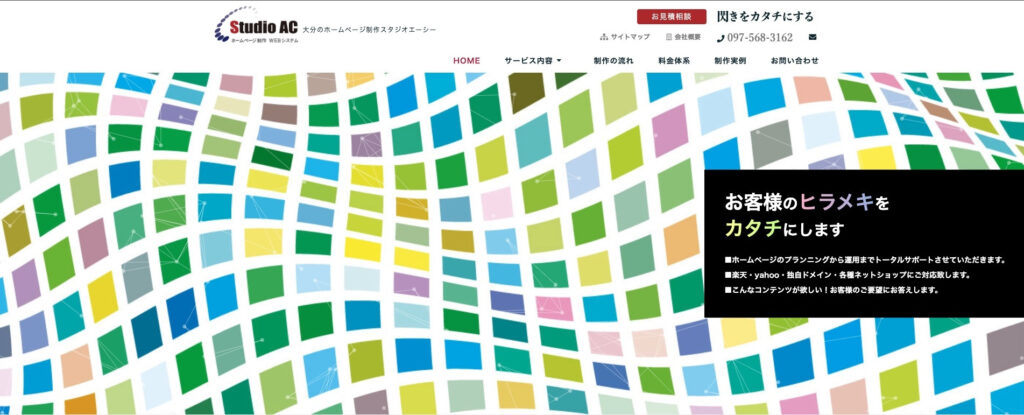This screenshot has height=415, width=1024.
Task: Click お問い合わせ in the navigation bar
Action: pyautogui.click(x=794, y=61)
